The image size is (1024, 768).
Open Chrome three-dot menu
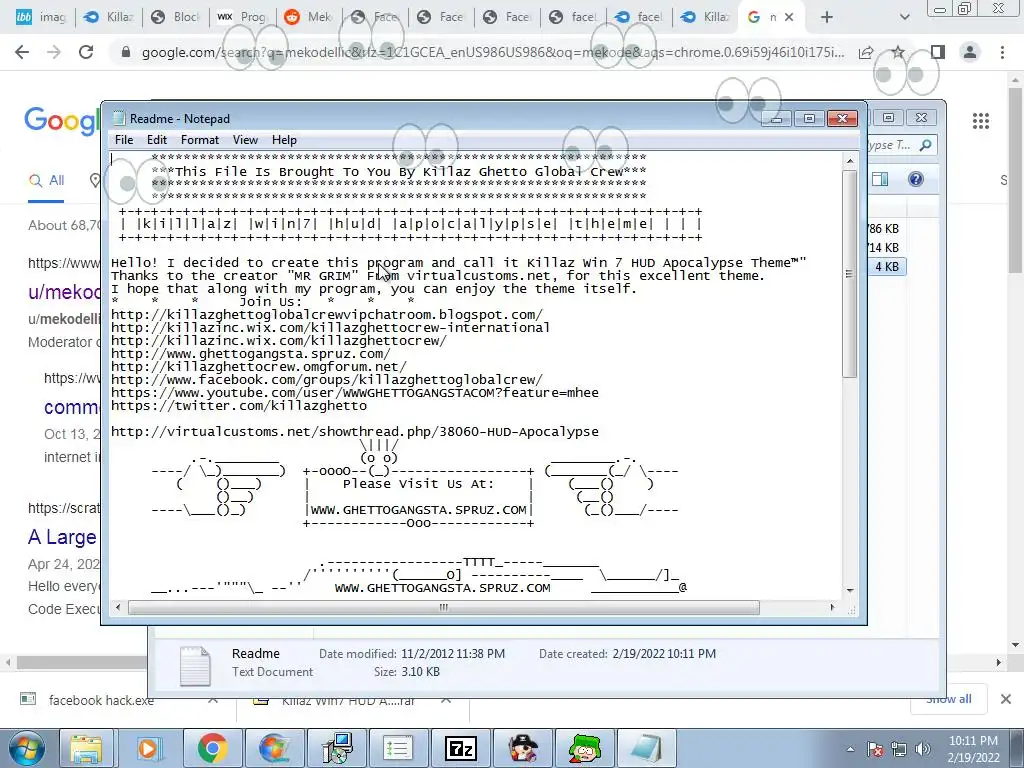coord(1002,52)
